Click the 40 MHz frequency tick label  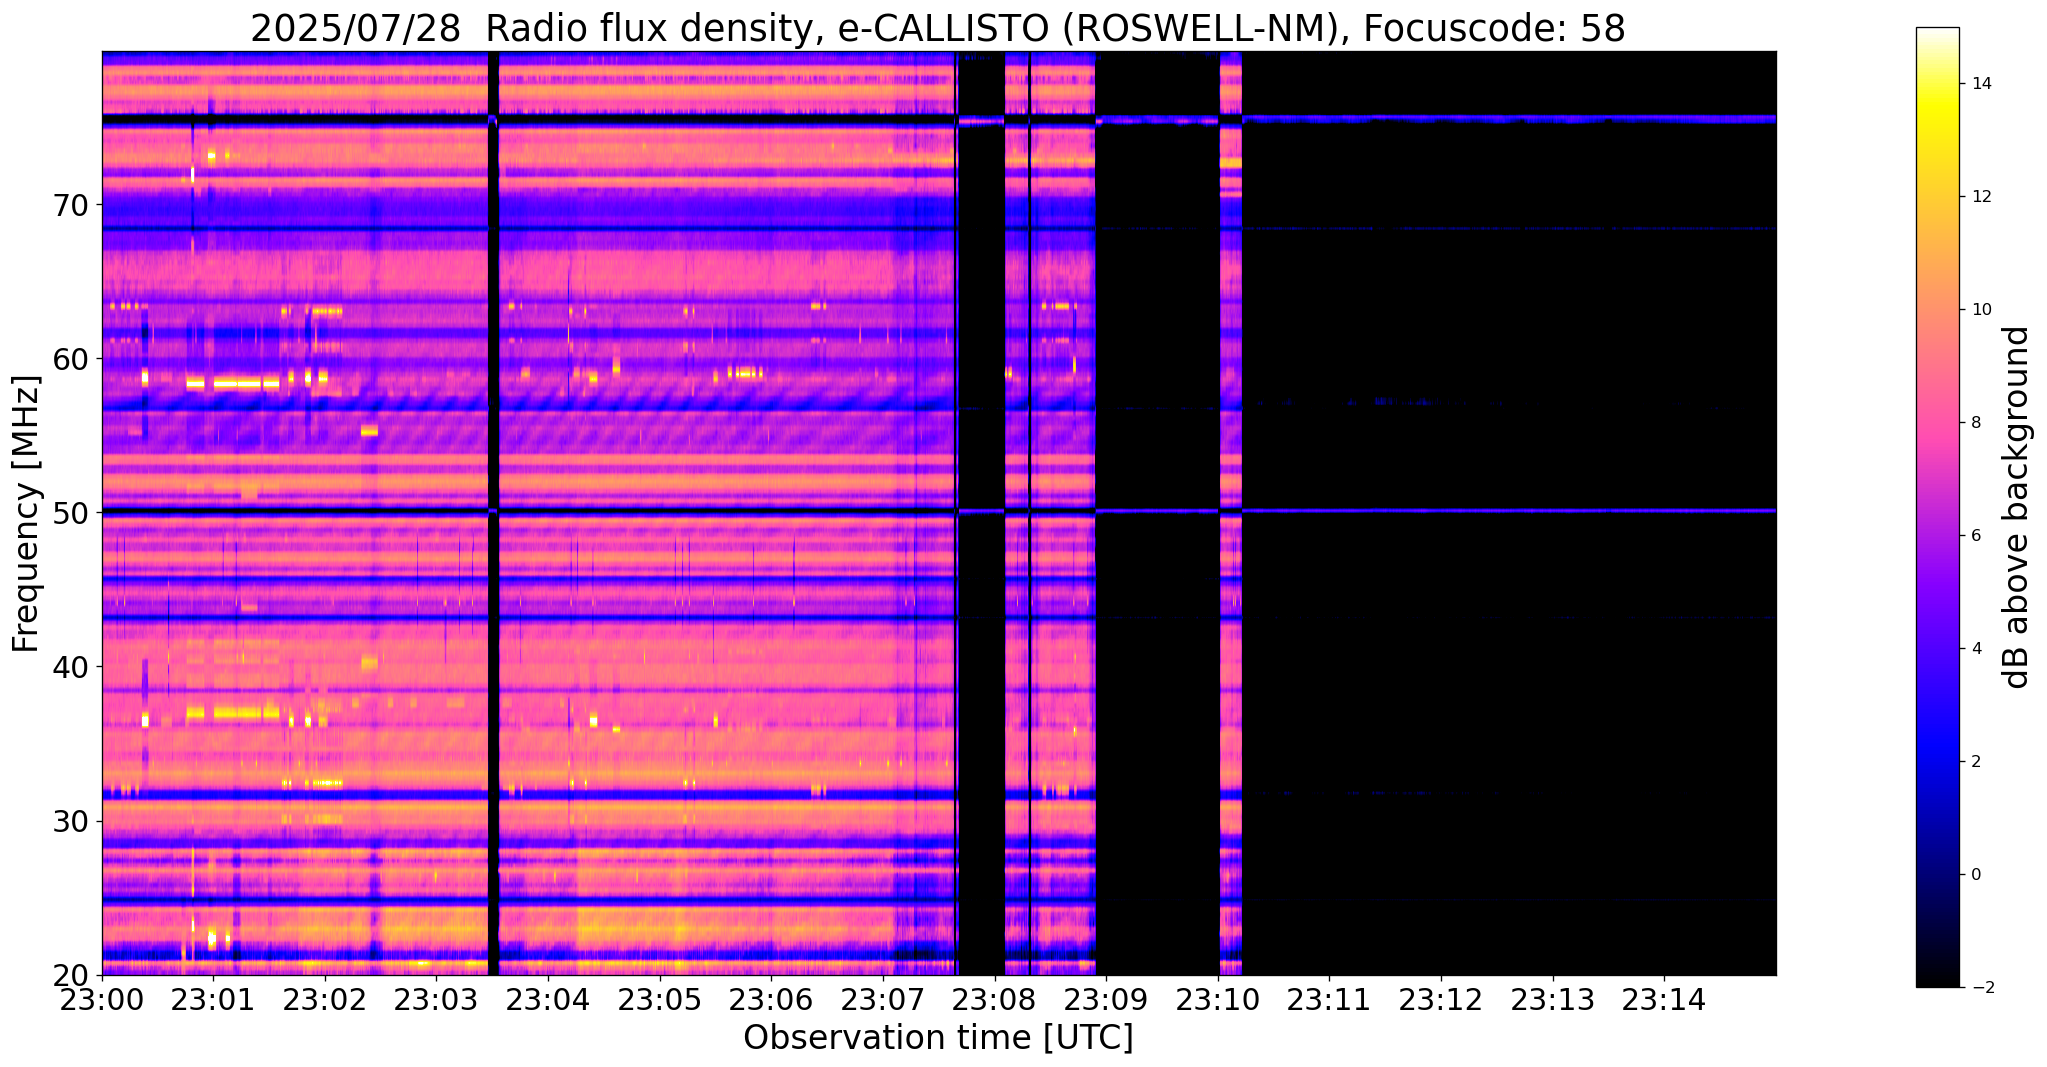pos(71,666)
